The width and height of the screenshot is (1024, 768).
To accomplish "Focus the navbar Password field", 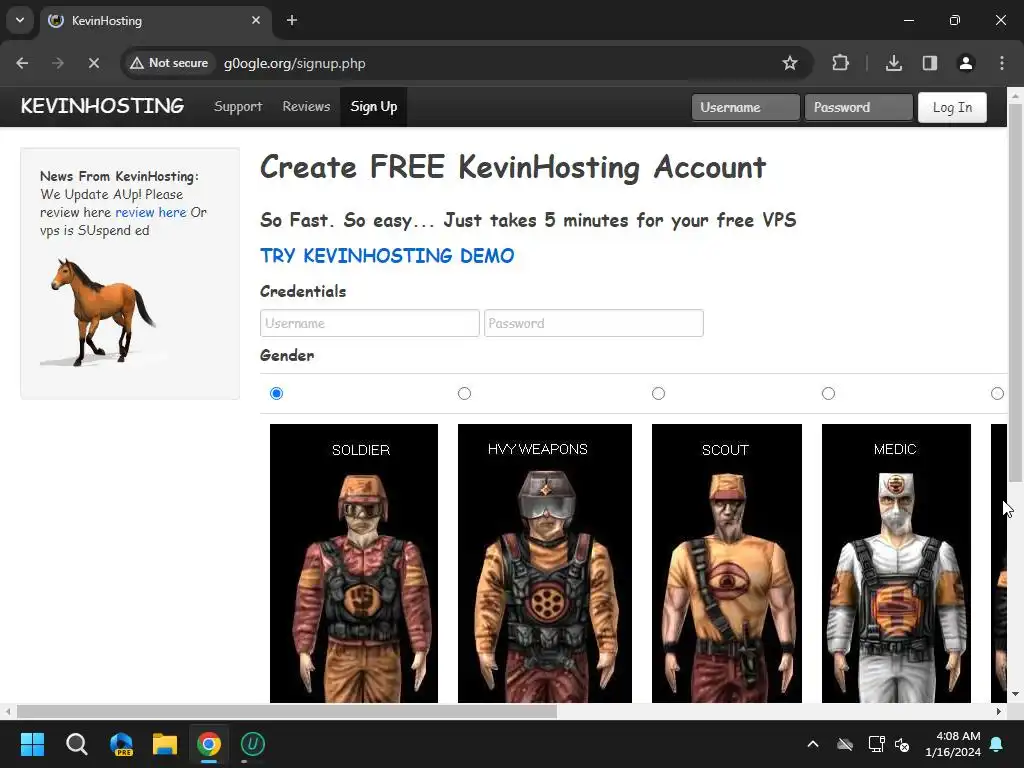I will point(859,107).
